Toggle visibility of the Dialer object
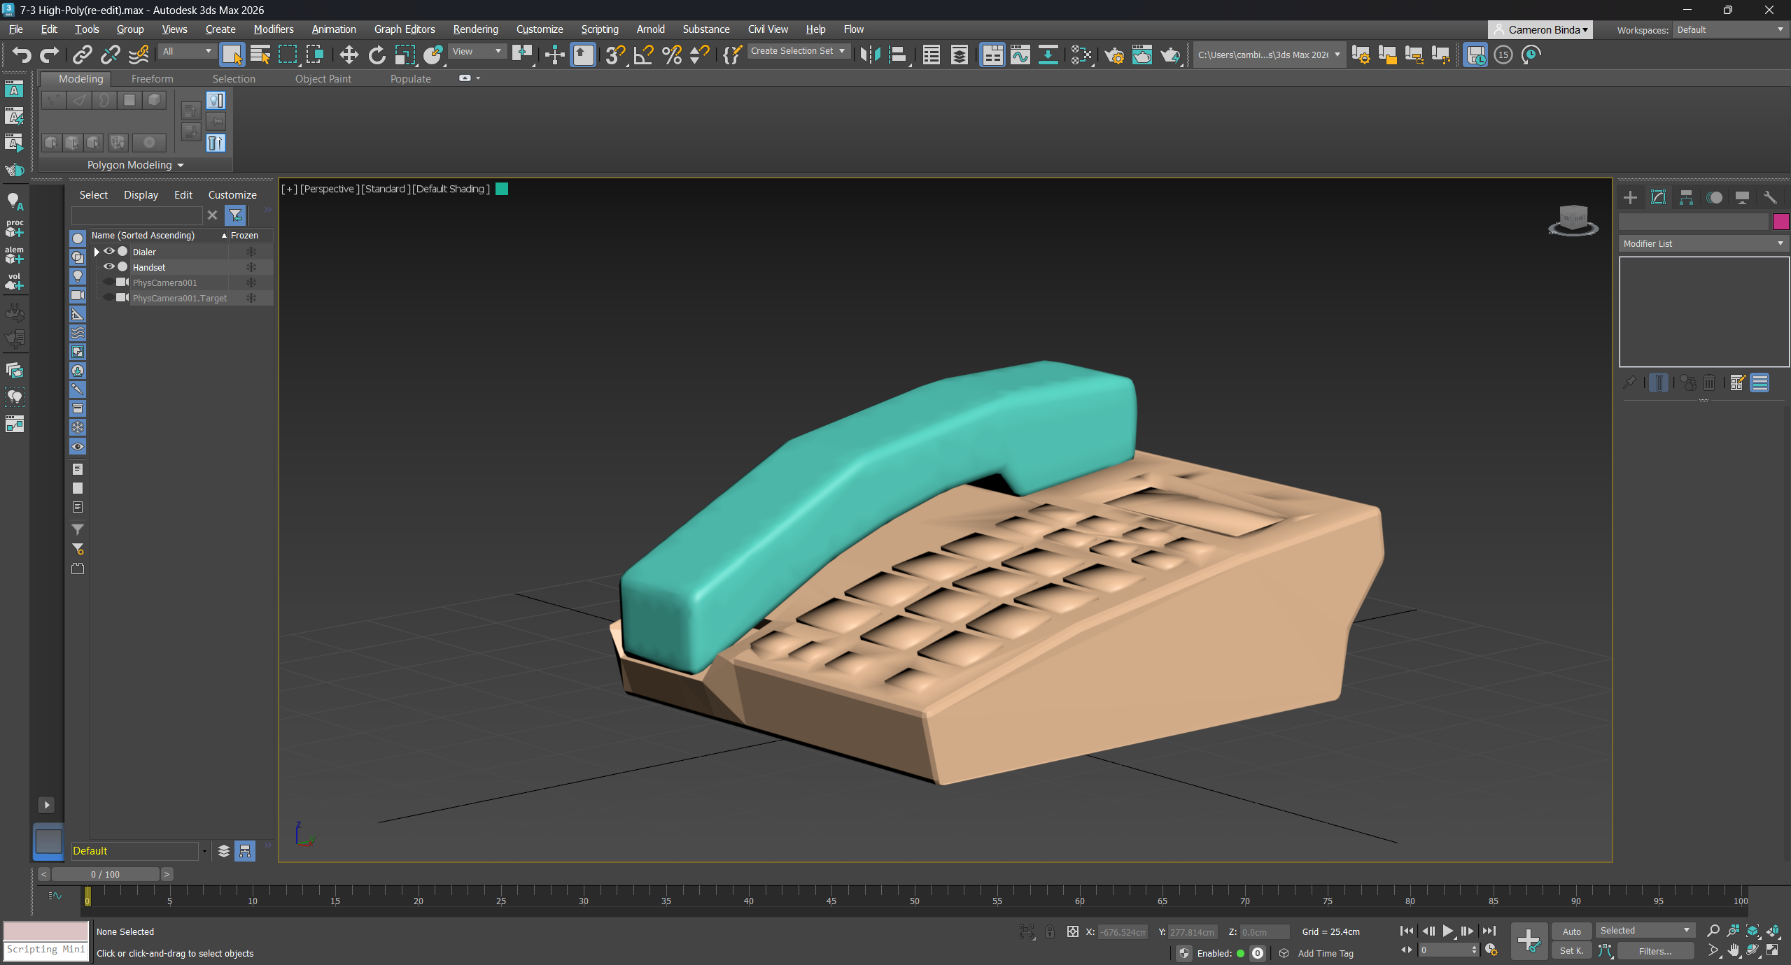This screenshot has height=965, width=1791. click(109, 252)
